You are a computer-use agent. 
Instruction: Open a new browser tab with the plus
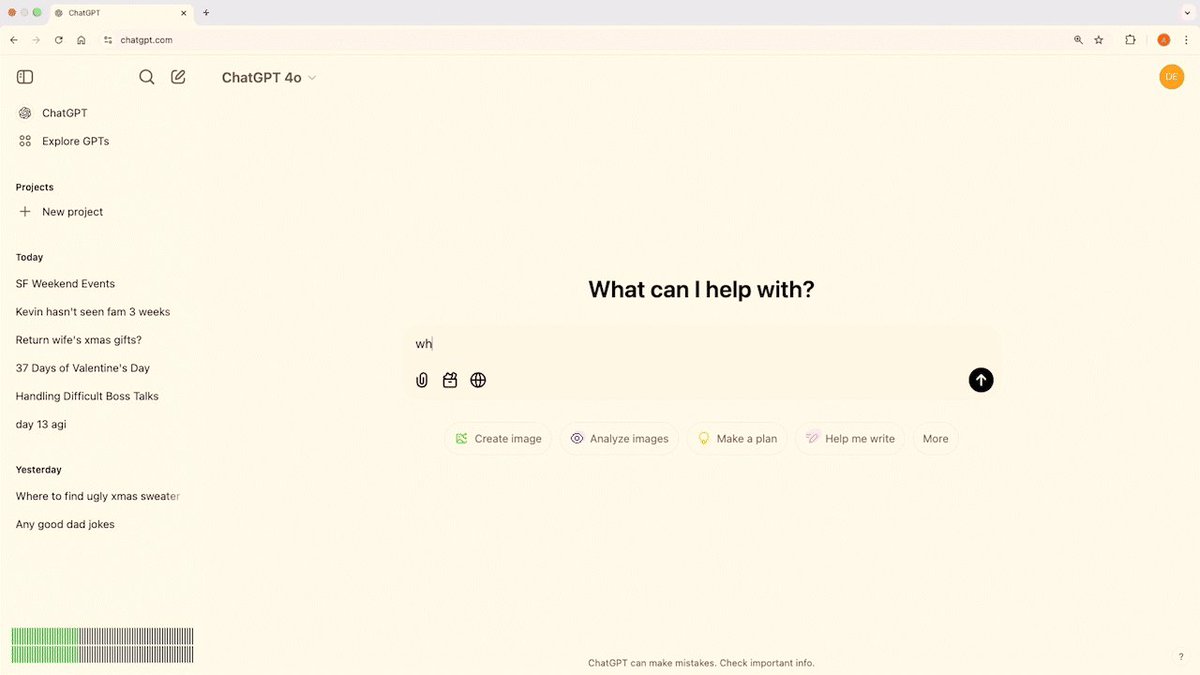[x=206, y=13]
